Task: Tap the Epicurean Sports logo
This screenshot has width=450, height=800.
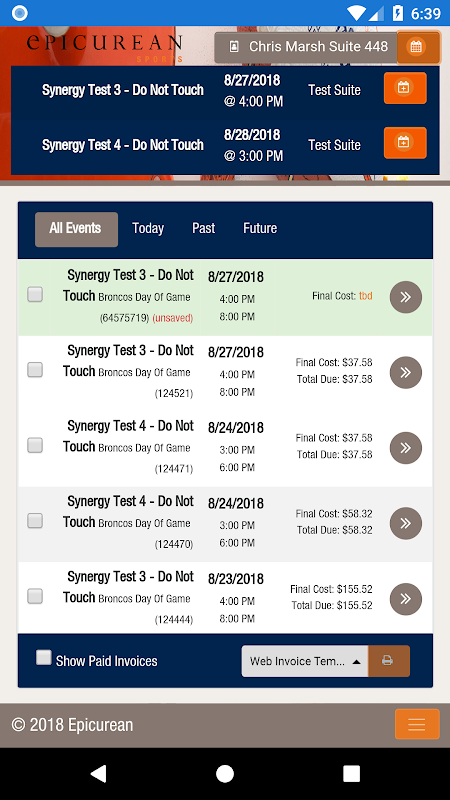Action: click(105, 46)
